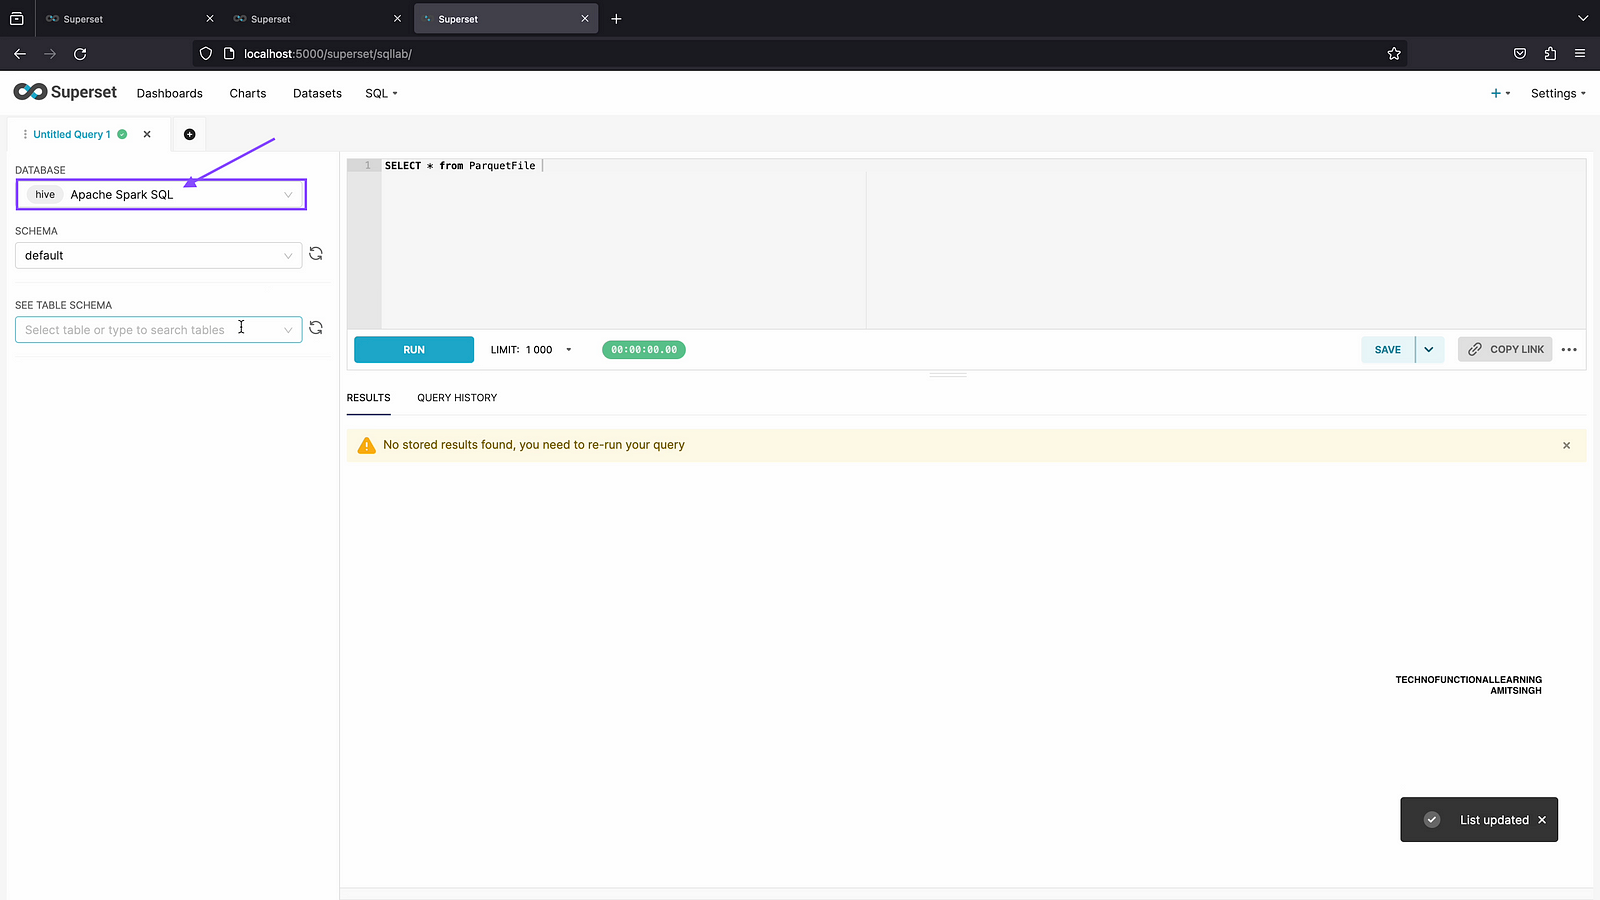
Task: Open the three-dot query options menu
Action: 1569,350
